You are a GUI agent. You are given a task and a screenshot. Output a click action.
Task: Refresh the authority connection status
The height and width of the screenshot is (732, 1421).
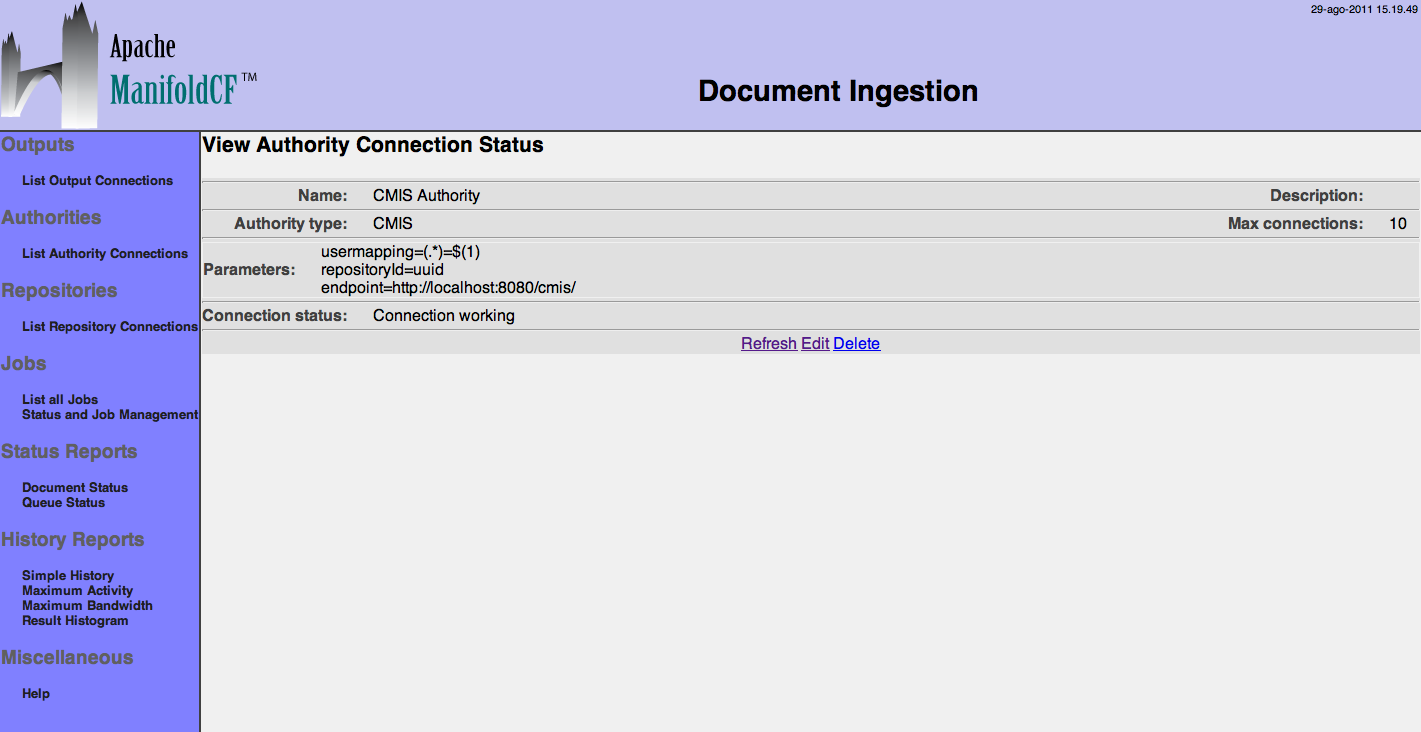pyautogui.click(x=768, y=344)
